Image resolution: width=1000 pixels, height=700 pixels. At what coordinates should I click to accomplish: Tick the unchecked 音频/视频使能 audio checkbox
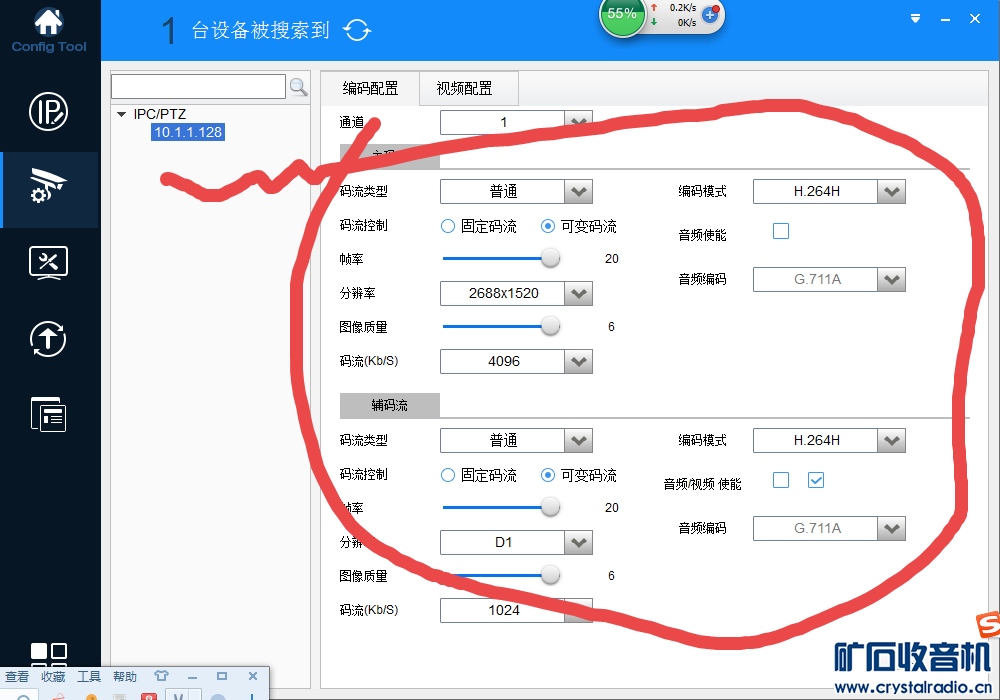[781, 480]
